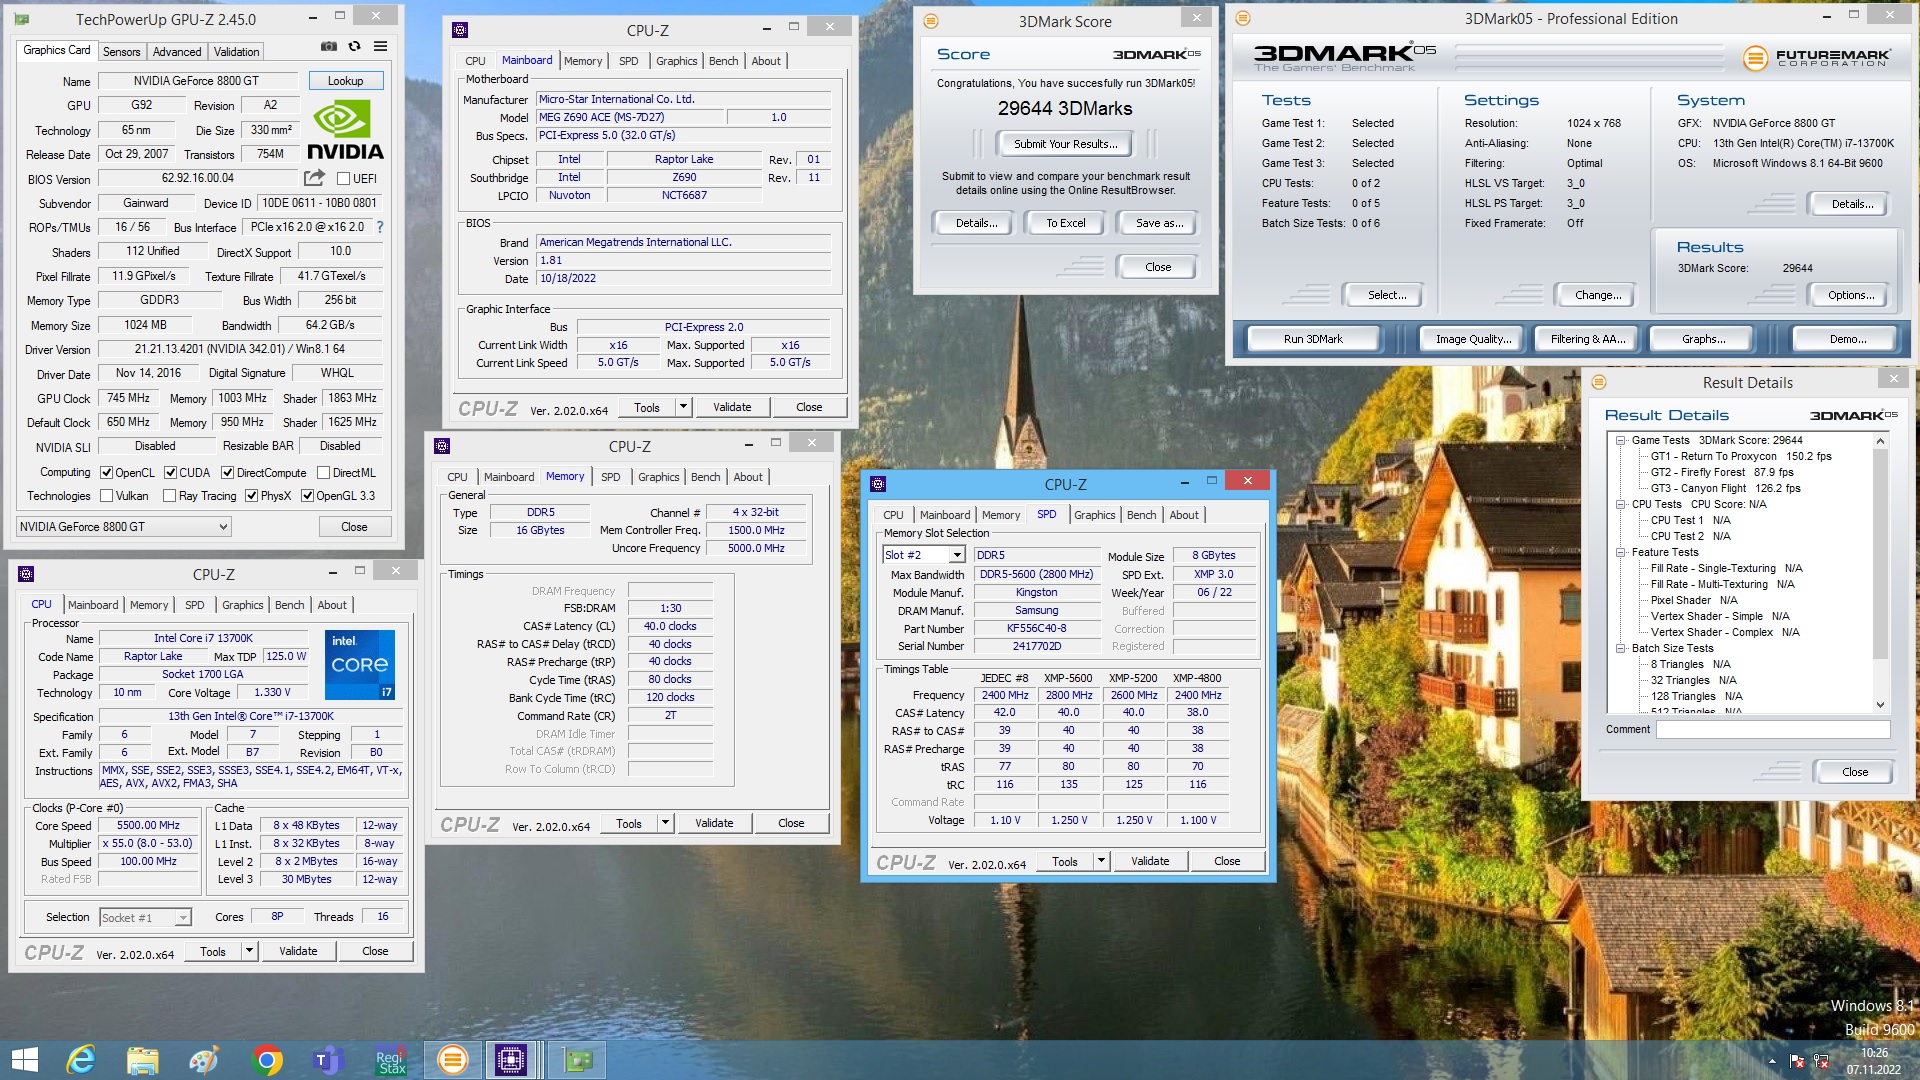
Task: Toggle the Ray Tracing checkbox
Action: coord(170,495)
